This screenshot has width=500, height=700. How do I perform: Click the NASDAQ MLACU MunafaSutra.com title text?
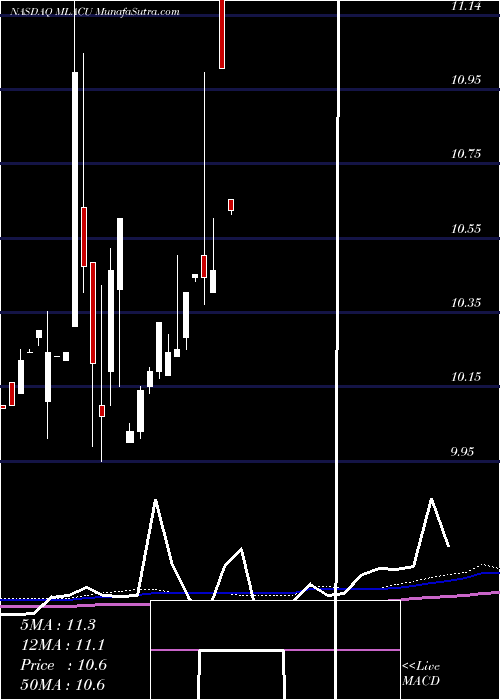93,12
